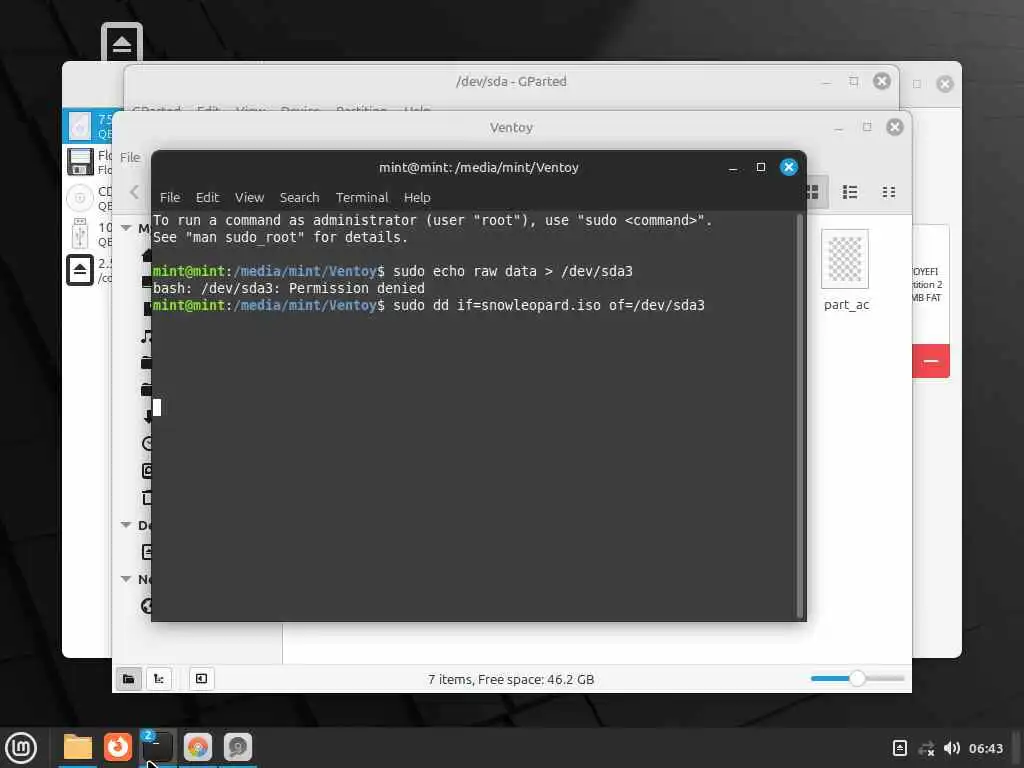Open the terminal Search menu

[299, 197]
